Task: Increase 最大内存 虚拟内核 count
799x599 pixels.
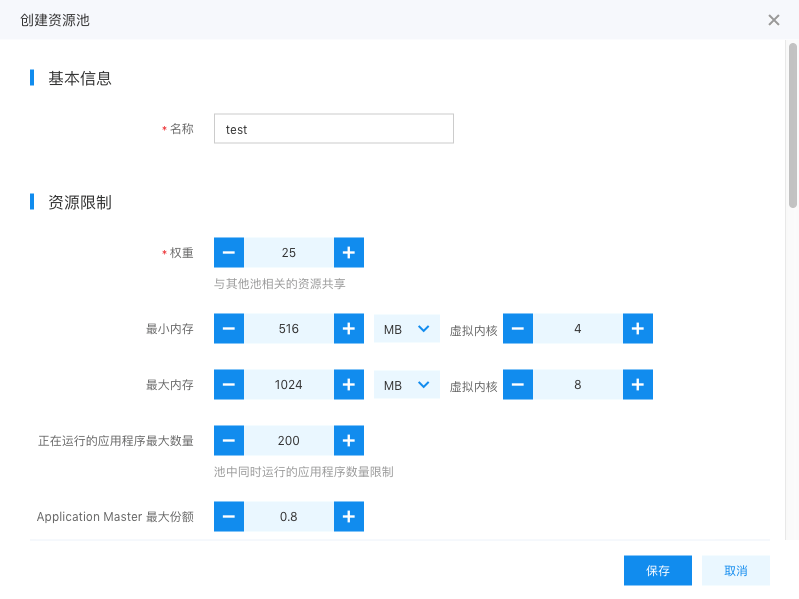Action: (x=637, y=385)
